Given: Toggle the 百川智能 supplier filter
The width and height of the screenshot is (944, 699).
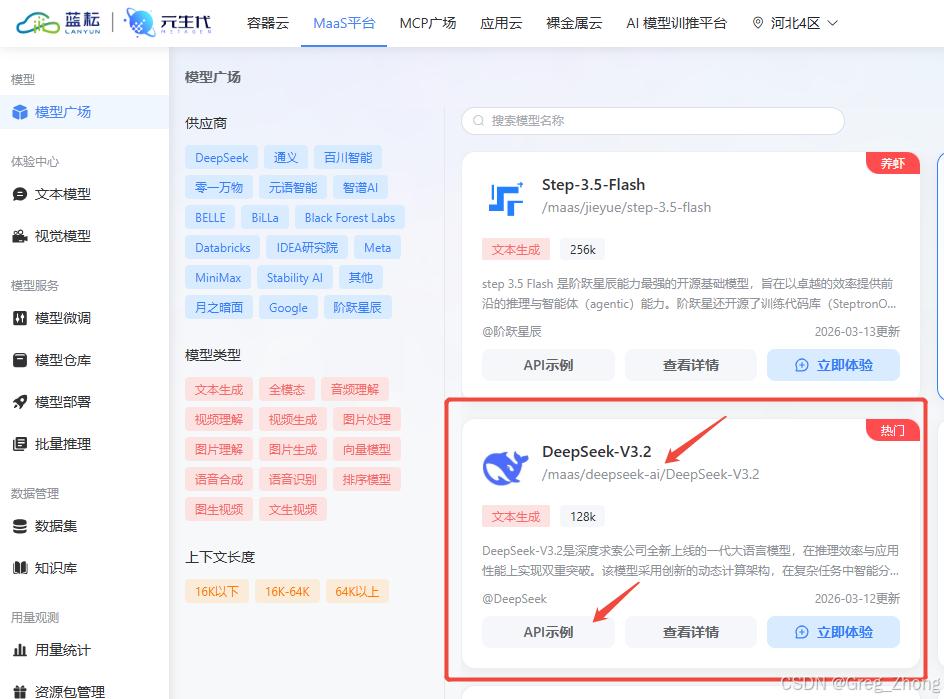Looking at the screenshot, I should pyautogui.click(x=348, y=158).
